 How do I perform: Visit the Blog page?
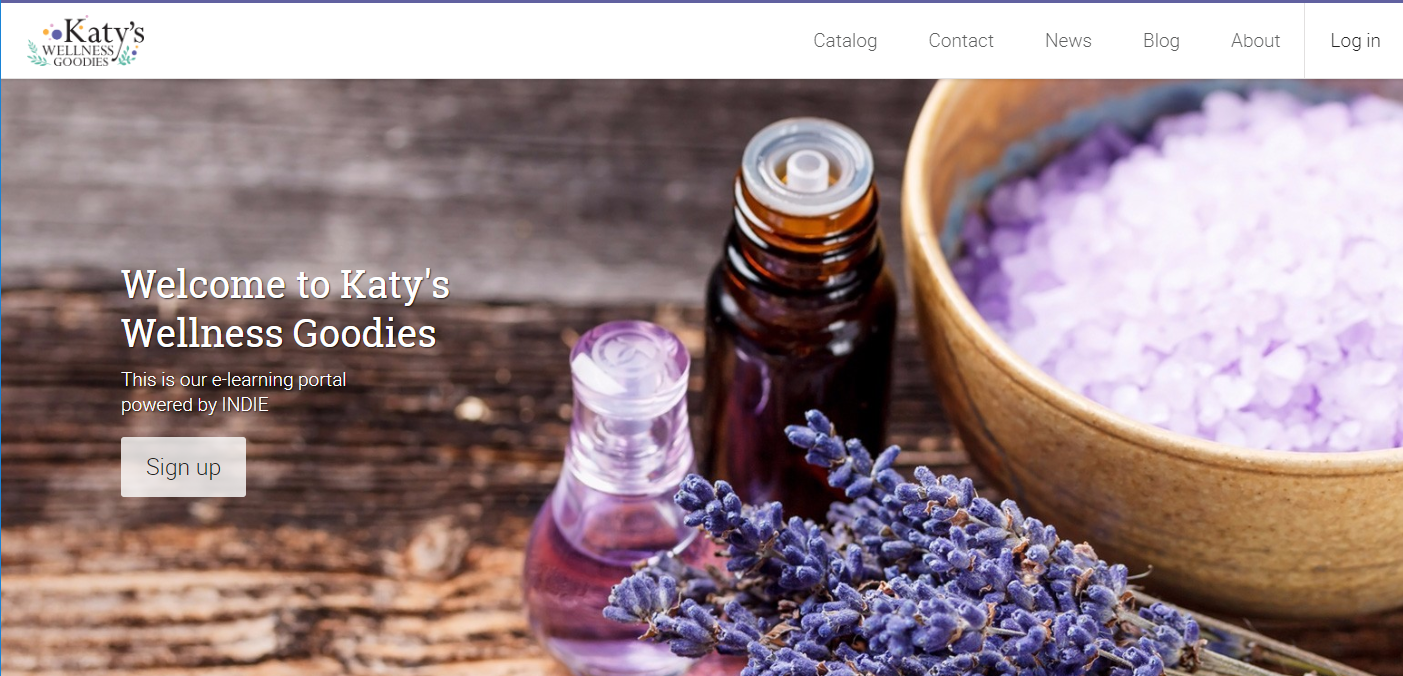click(1161, 41)
